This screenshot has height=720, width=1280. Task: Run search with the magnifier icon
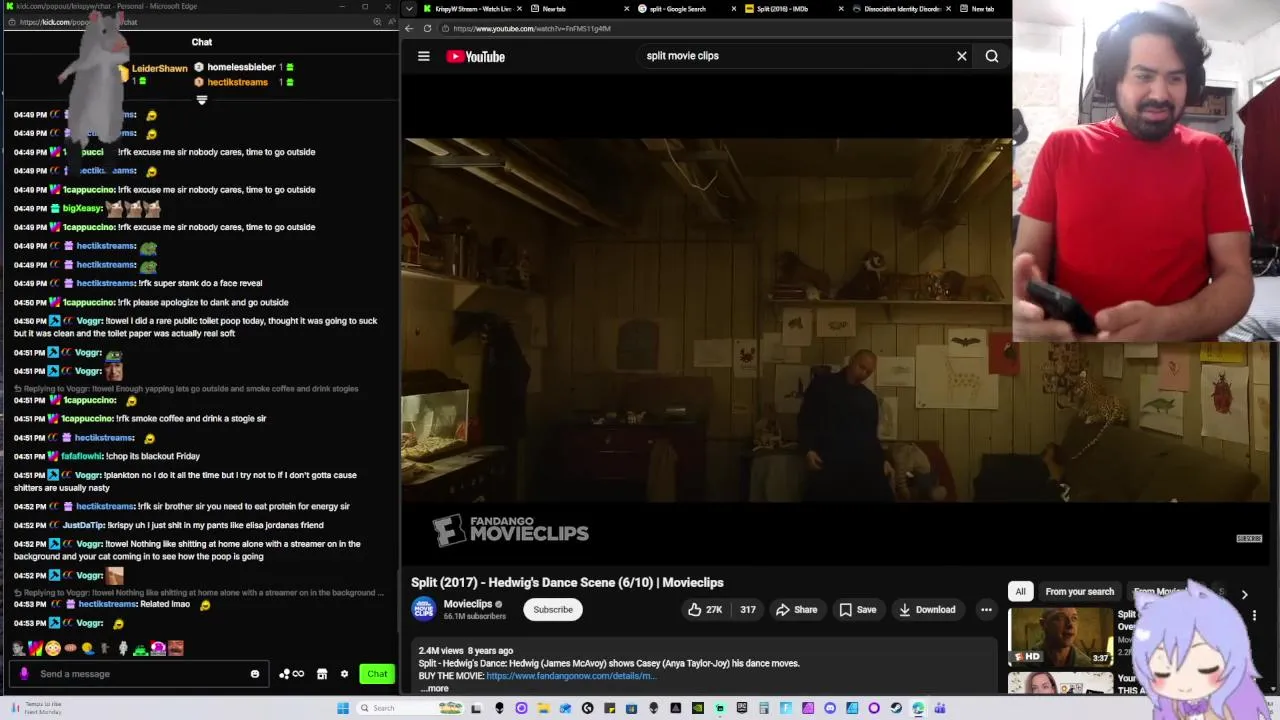click(x=992, y=56)
